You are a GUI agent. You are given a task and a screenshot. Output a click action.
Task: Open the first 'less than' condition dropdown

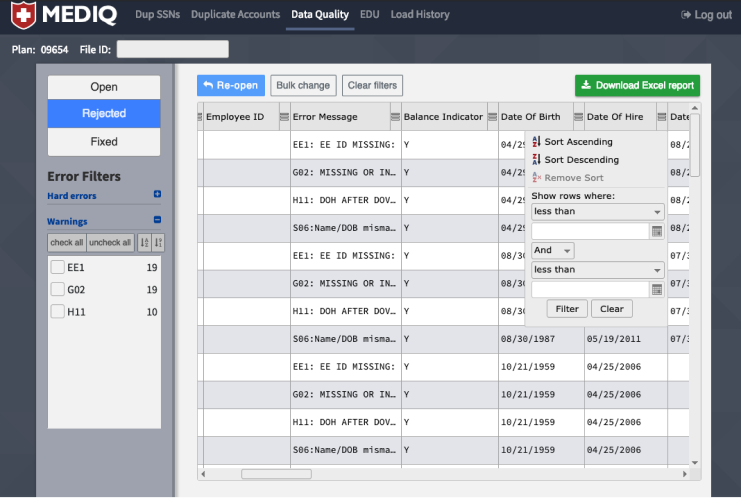click(597, 212)
